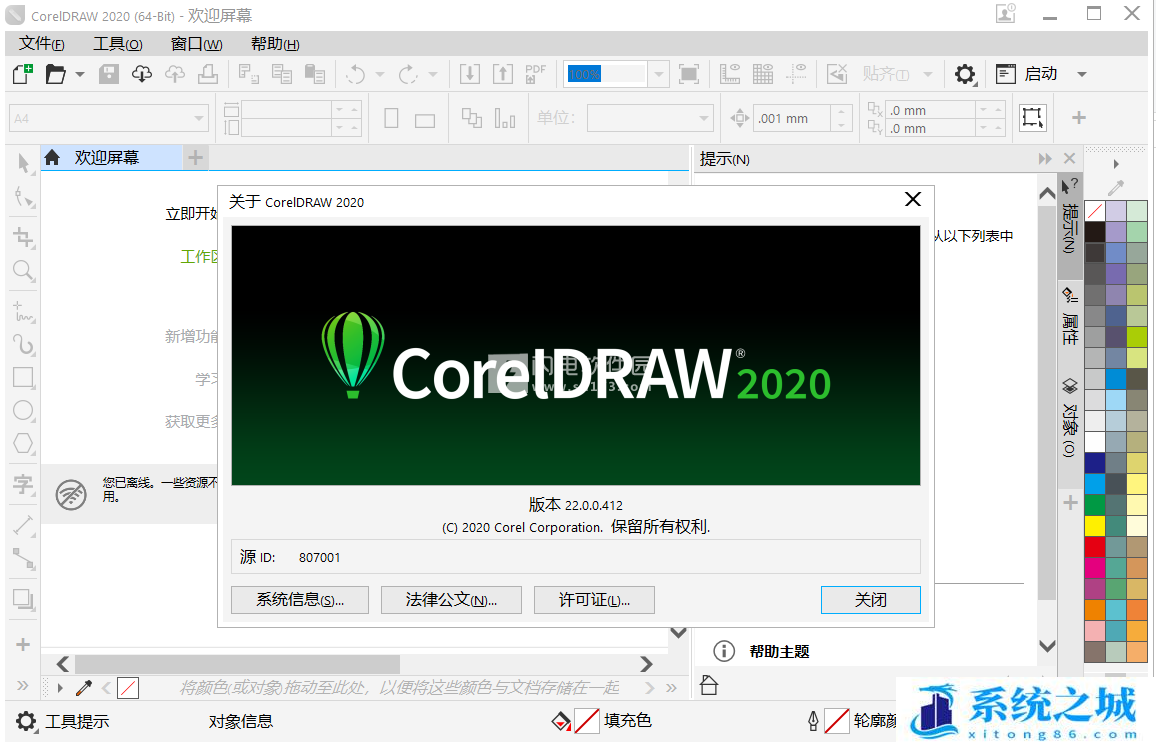The height and width of the screenshot is (747, 1156).
Task: Toggle the Snap Off button
Action: (x=837, y=74)
